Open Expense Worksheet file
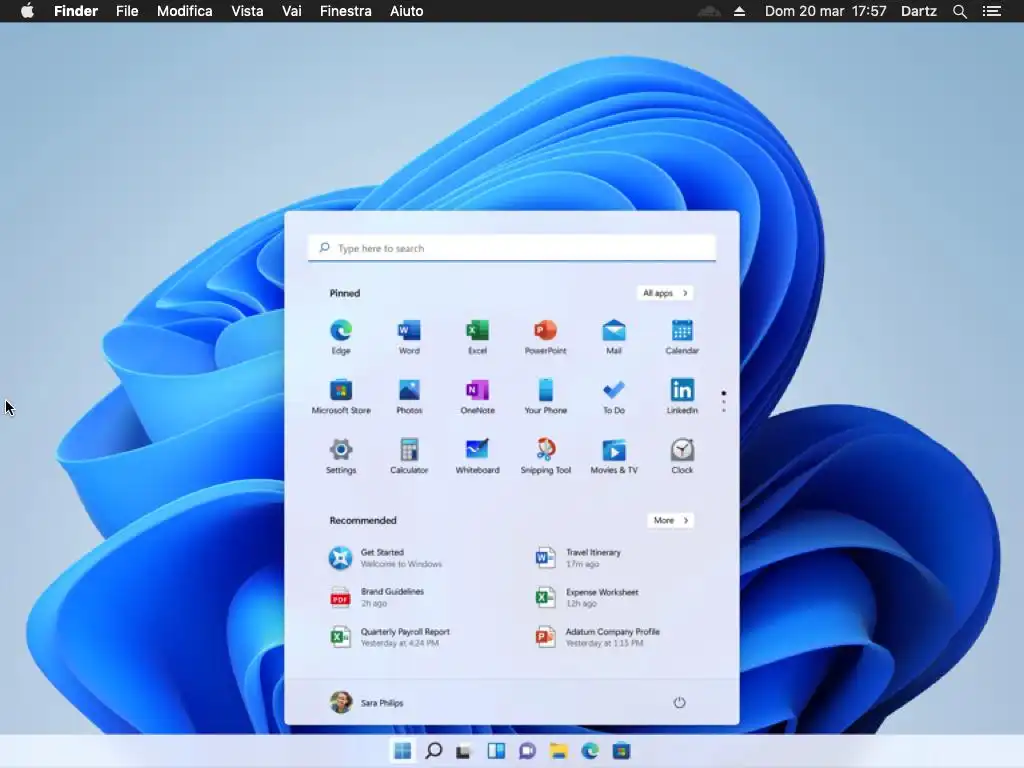Viewport: 1024px width, 768px height. pos(586,598)
